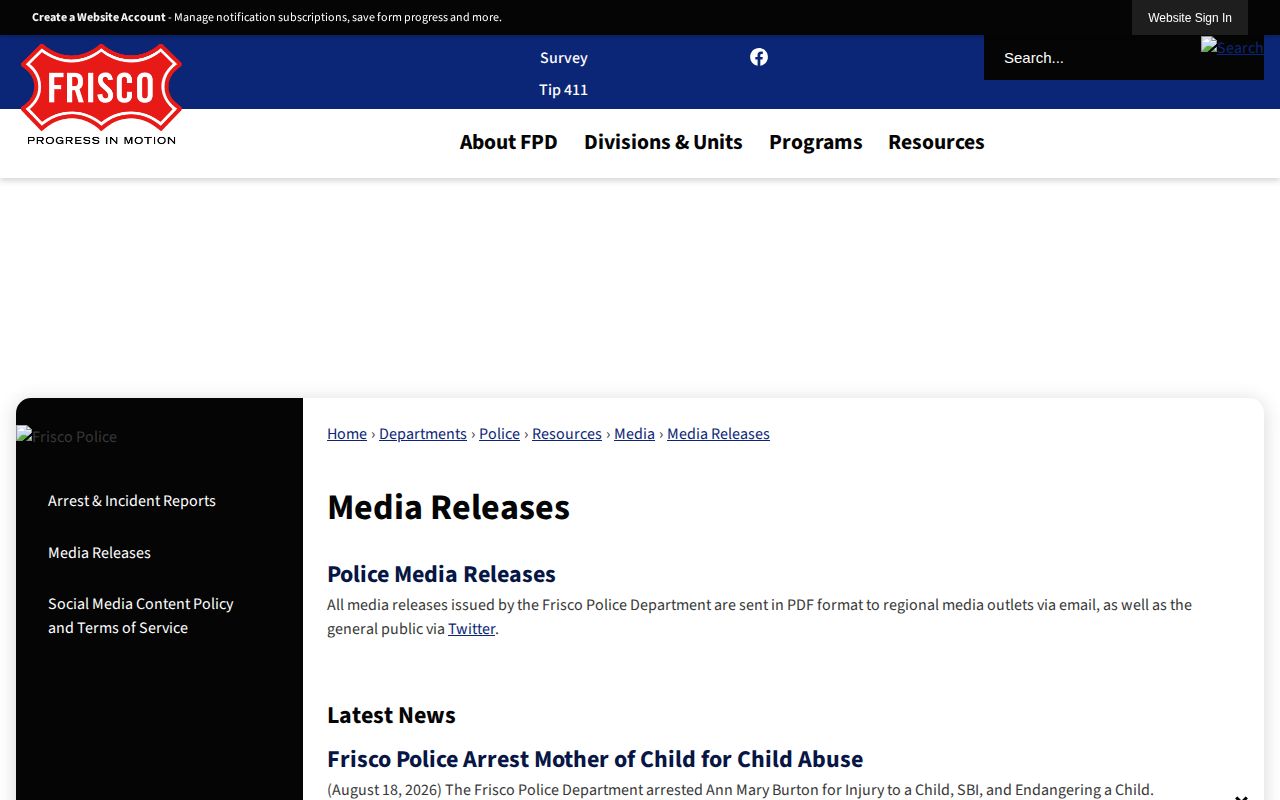Image resolution: width=1280 pixels, height=800 pixels.
Task: Go to Media breadcrumb
Action: (634, 434)
